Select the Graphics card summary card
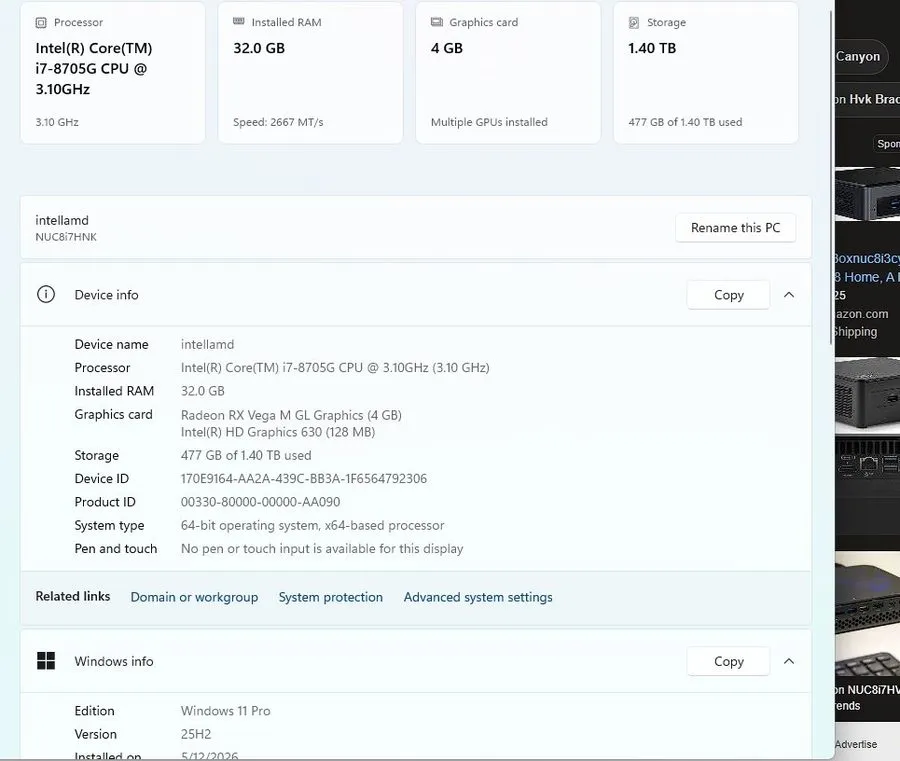 508,72
